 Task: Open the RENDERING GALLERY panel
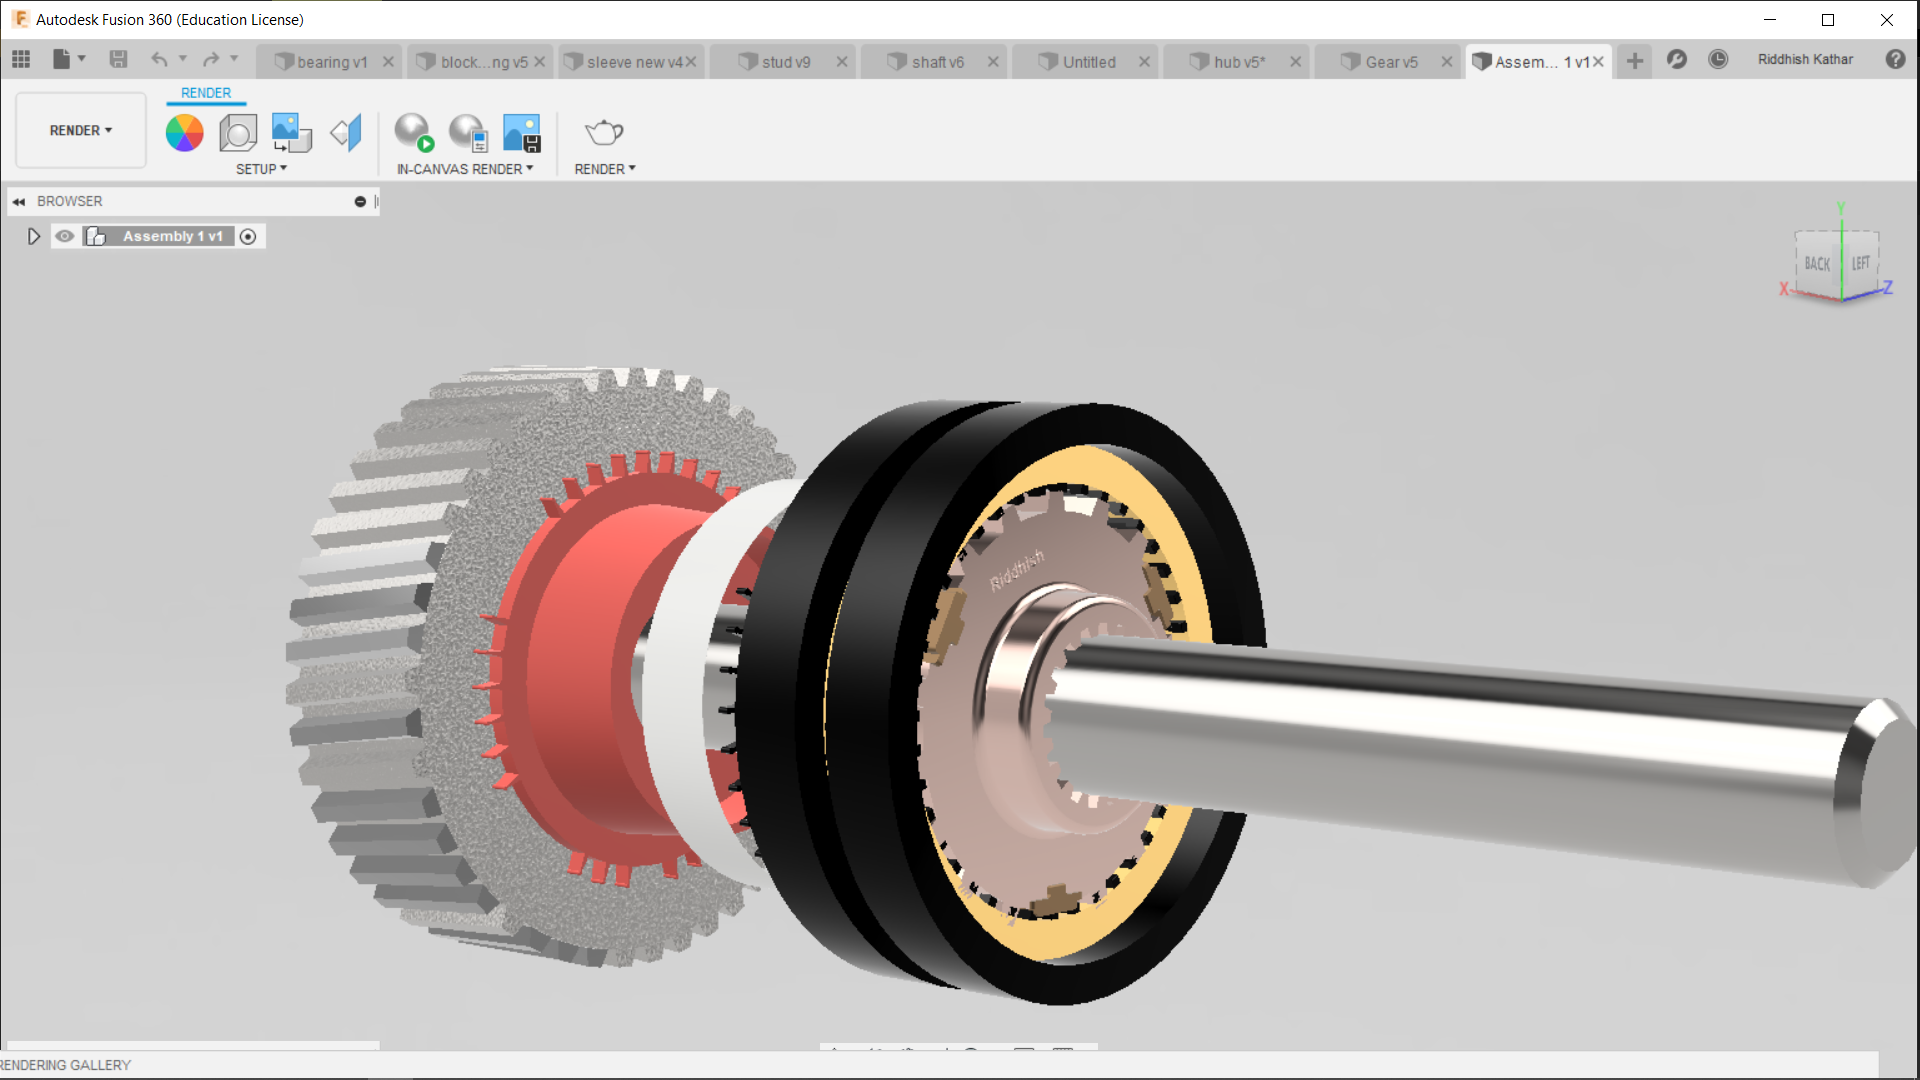pyautogui.click(x=66, y=1065)
